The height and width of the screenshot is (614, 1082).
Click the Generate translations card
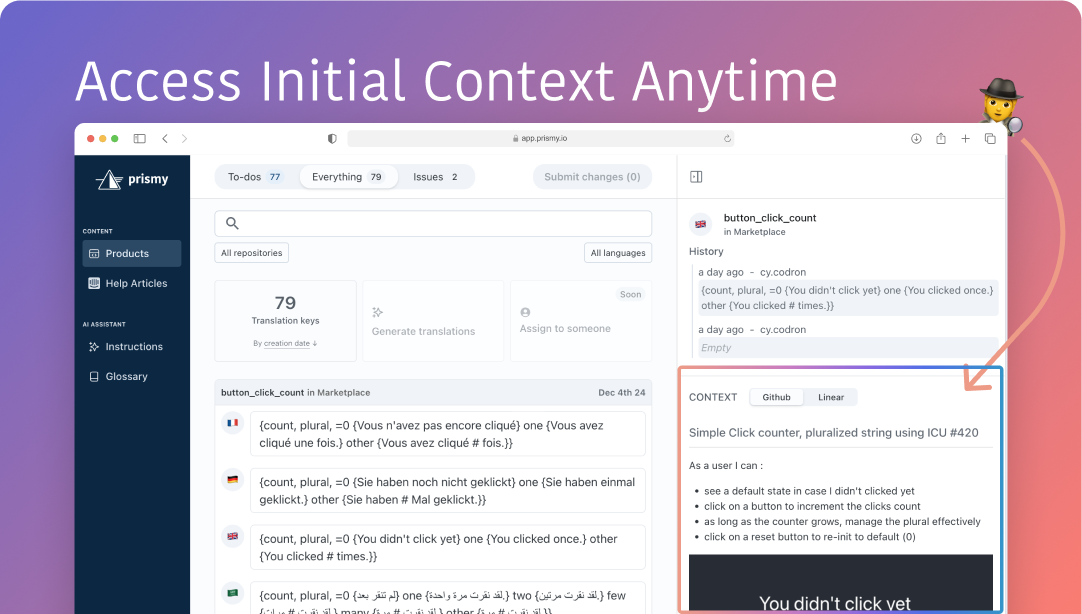[x=432, y=321]
